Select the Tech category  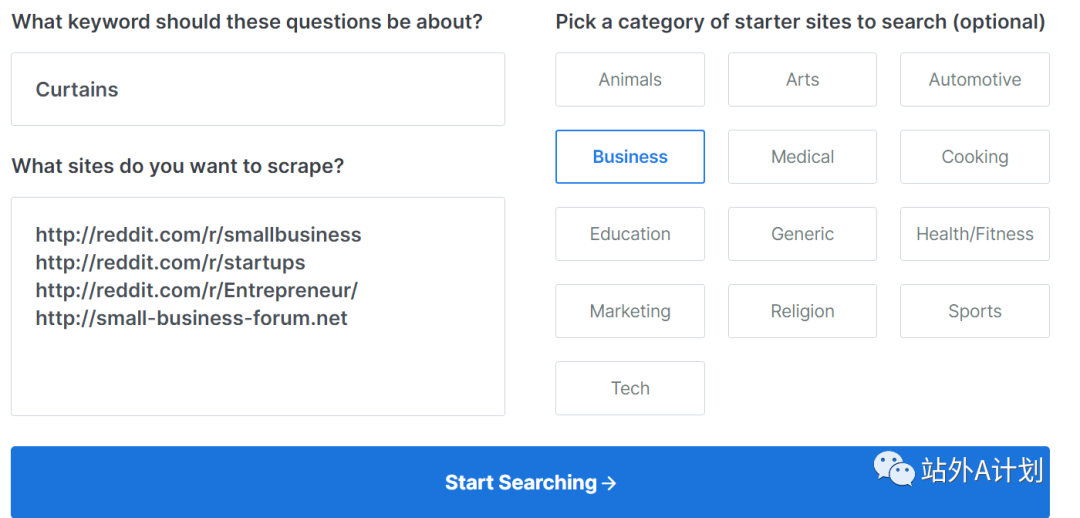click(630, 388)
